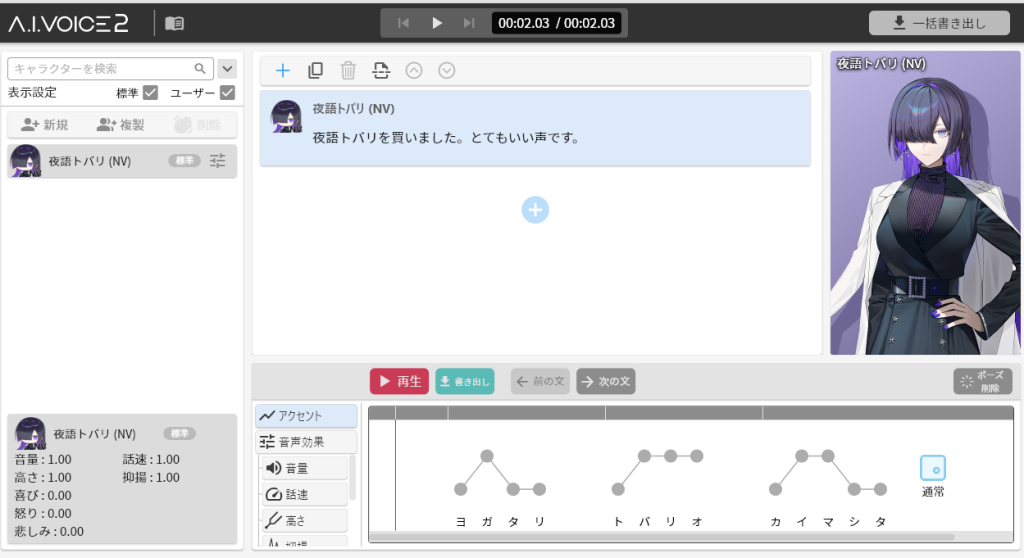Viewport: 1024px width, 558px height.
Task: Open the 音量 parameter tab
Action: point(305,468)
